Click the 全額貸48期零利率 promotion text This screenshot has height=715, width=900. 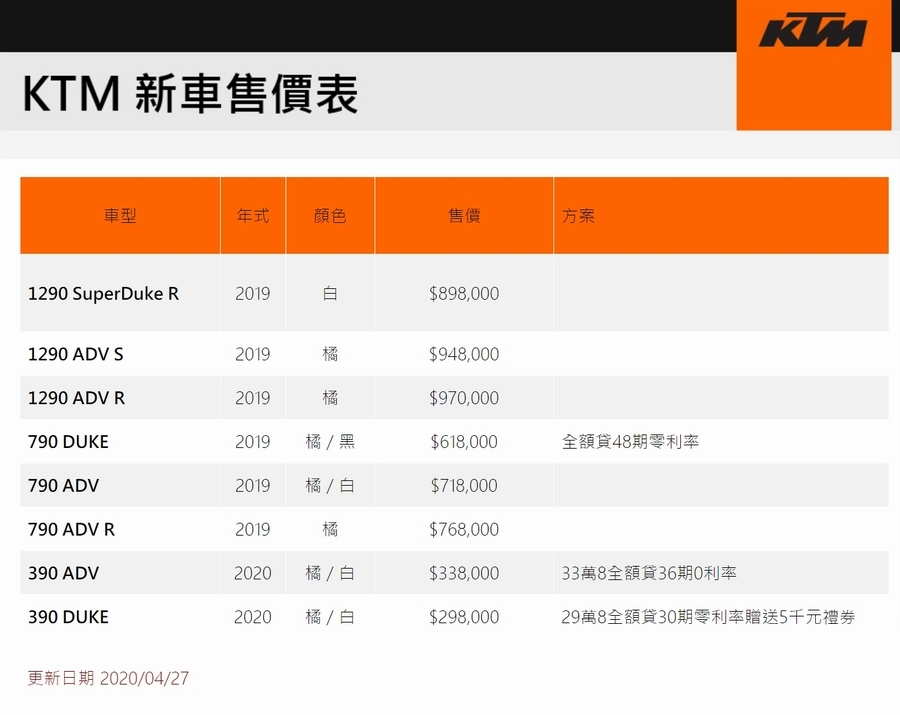tap(630, 442)
